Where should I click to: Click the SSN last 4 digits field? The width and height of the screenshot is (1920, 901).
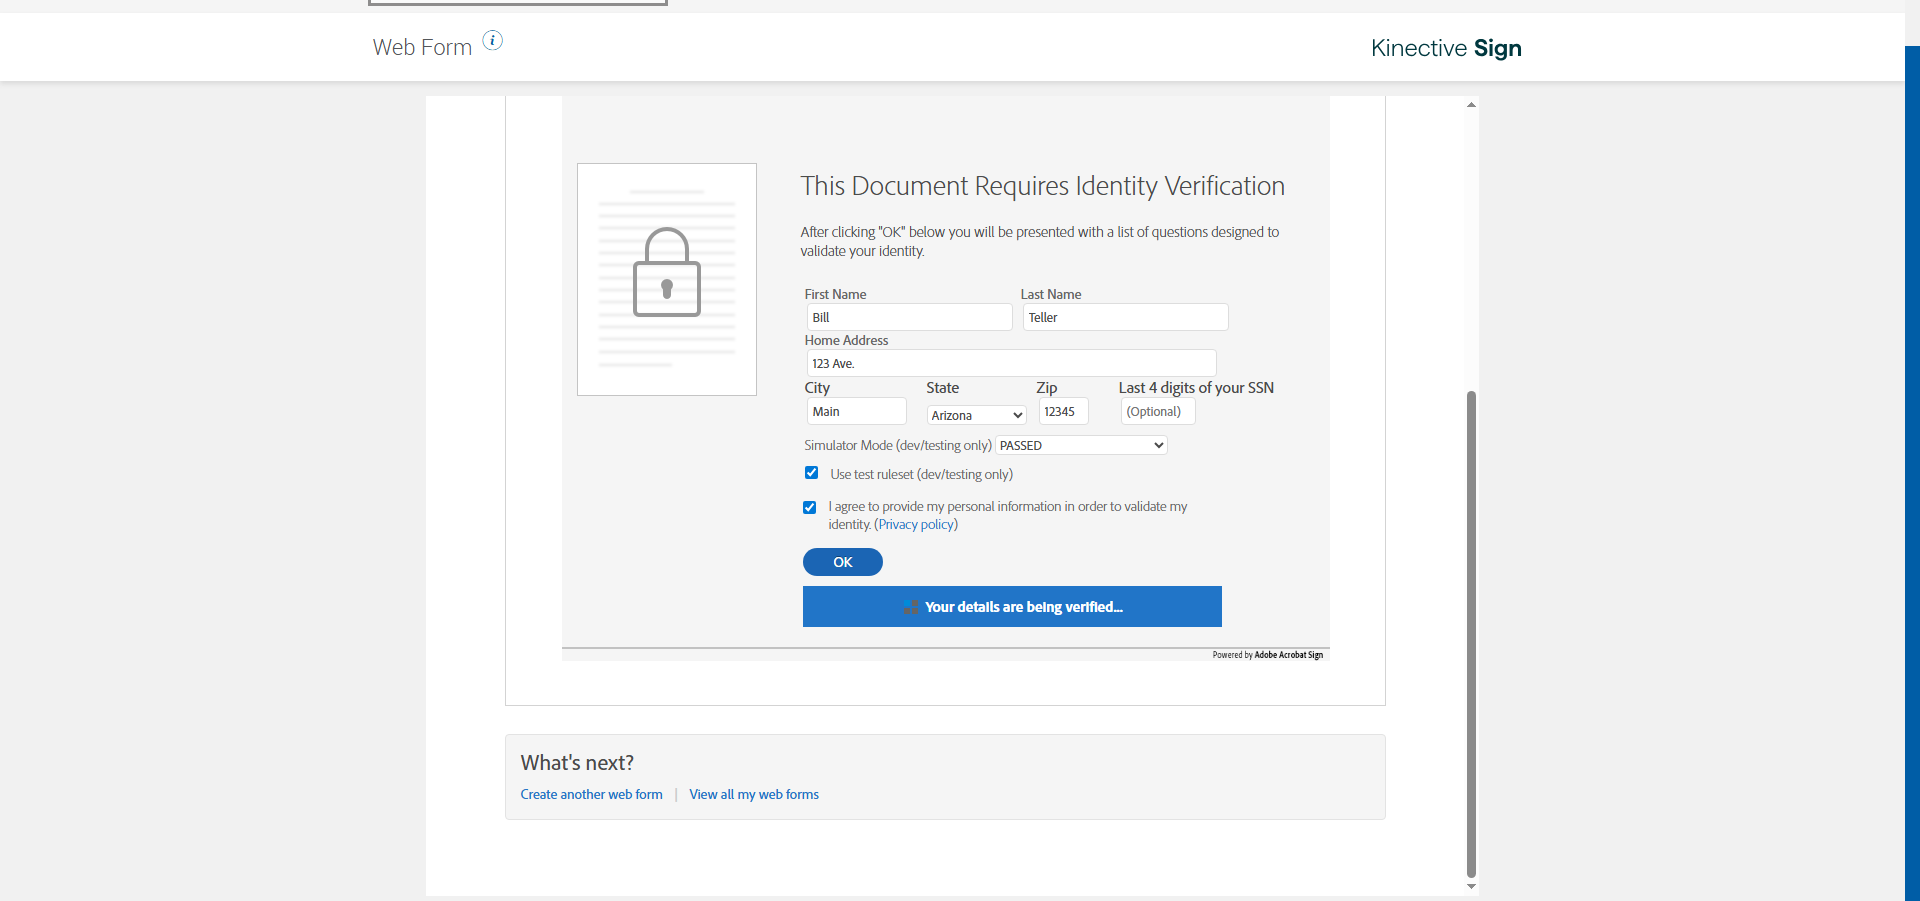(1157, 411)
